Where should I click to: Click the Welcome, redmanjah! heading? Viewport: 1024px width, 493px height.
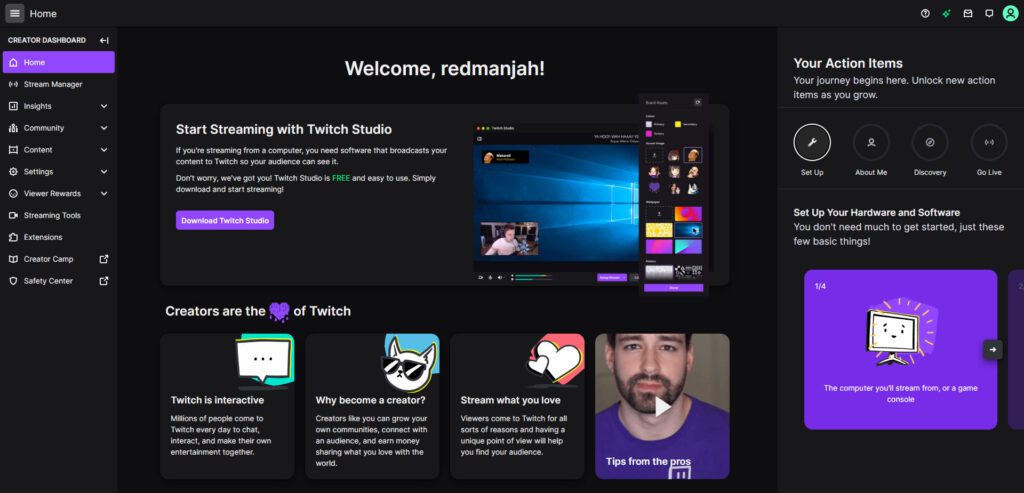445,69
